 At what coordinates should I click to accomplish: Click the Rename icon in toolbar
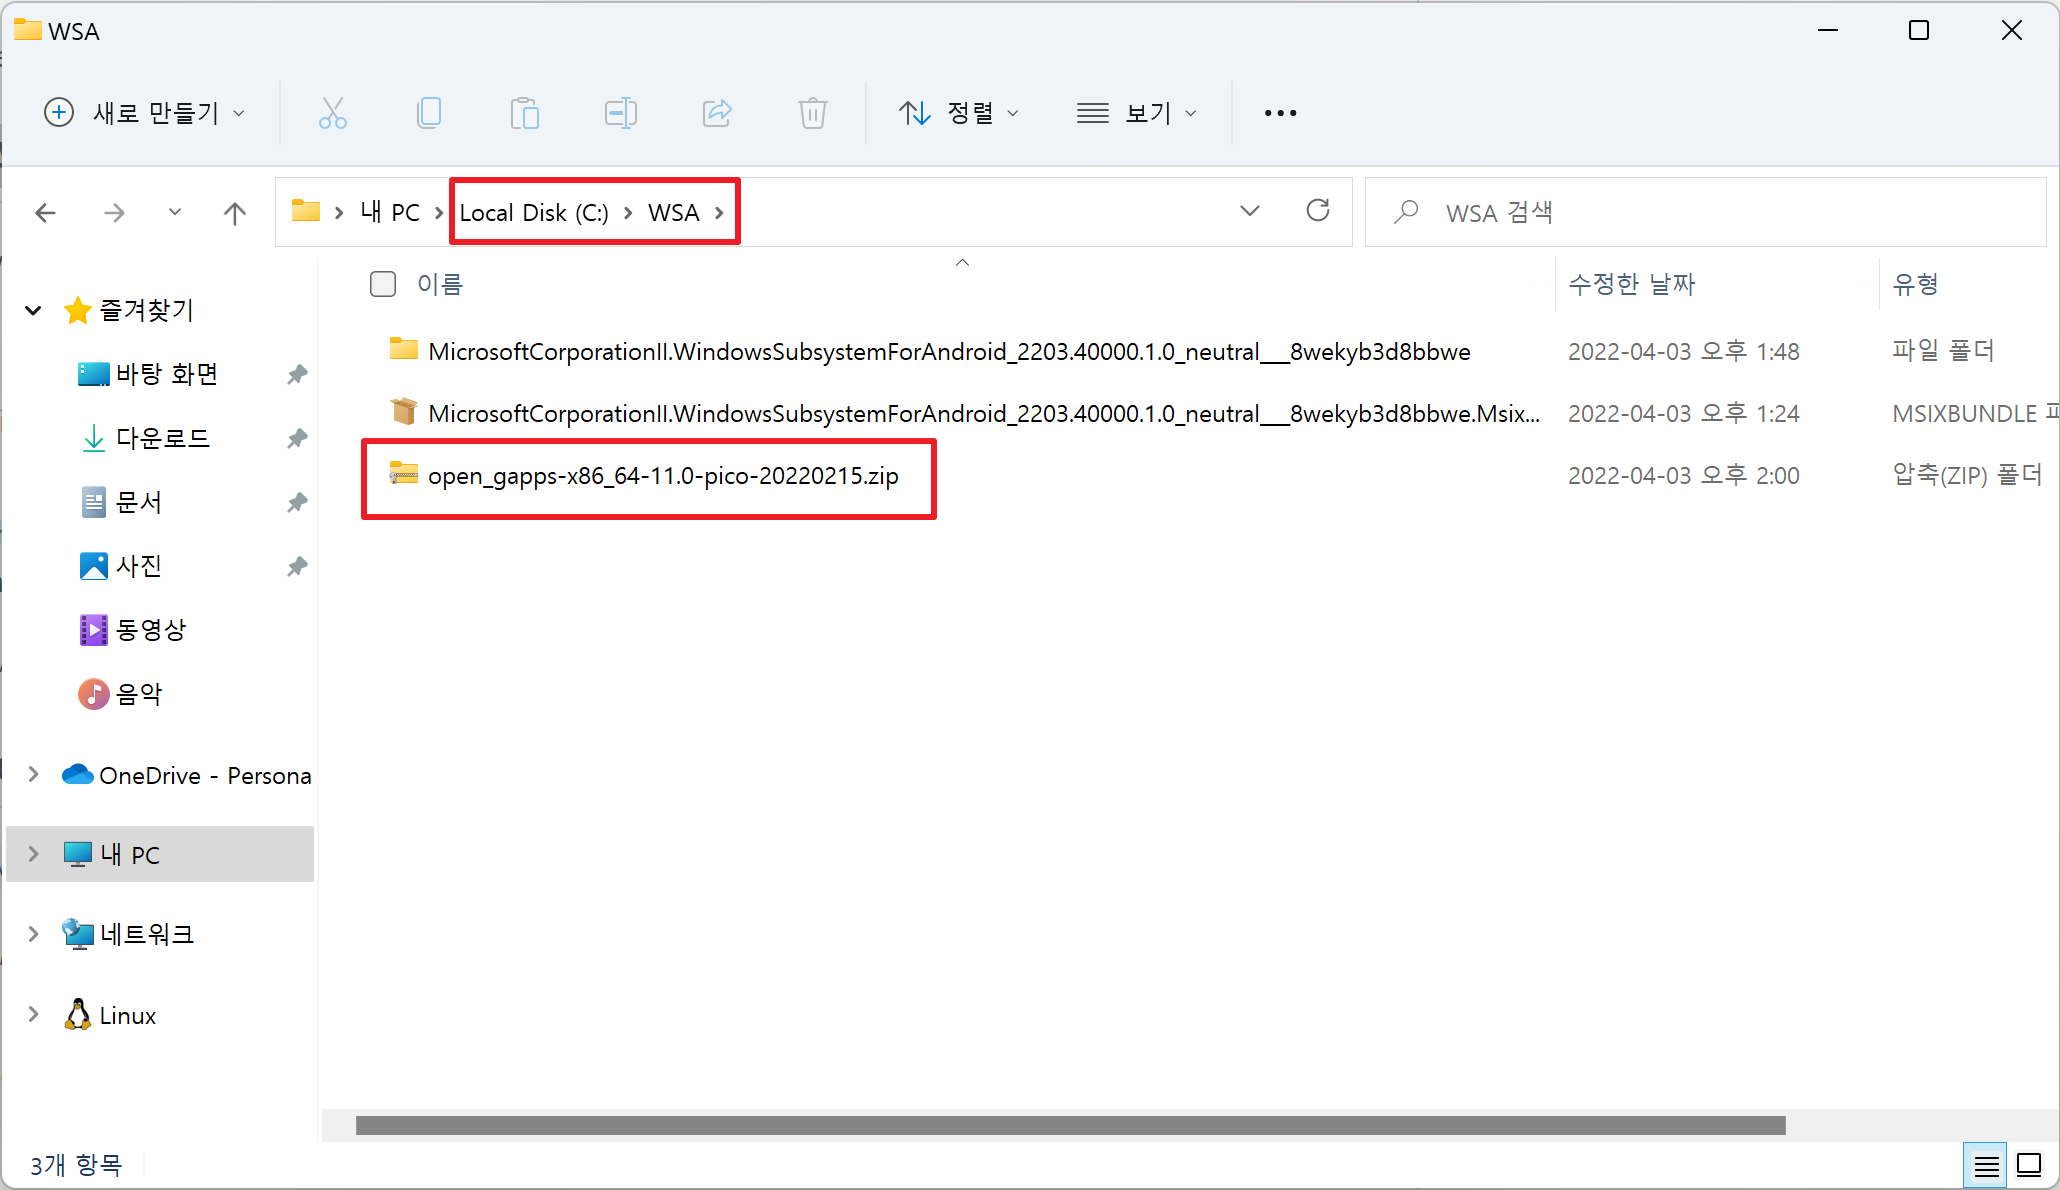pos(620,113)
